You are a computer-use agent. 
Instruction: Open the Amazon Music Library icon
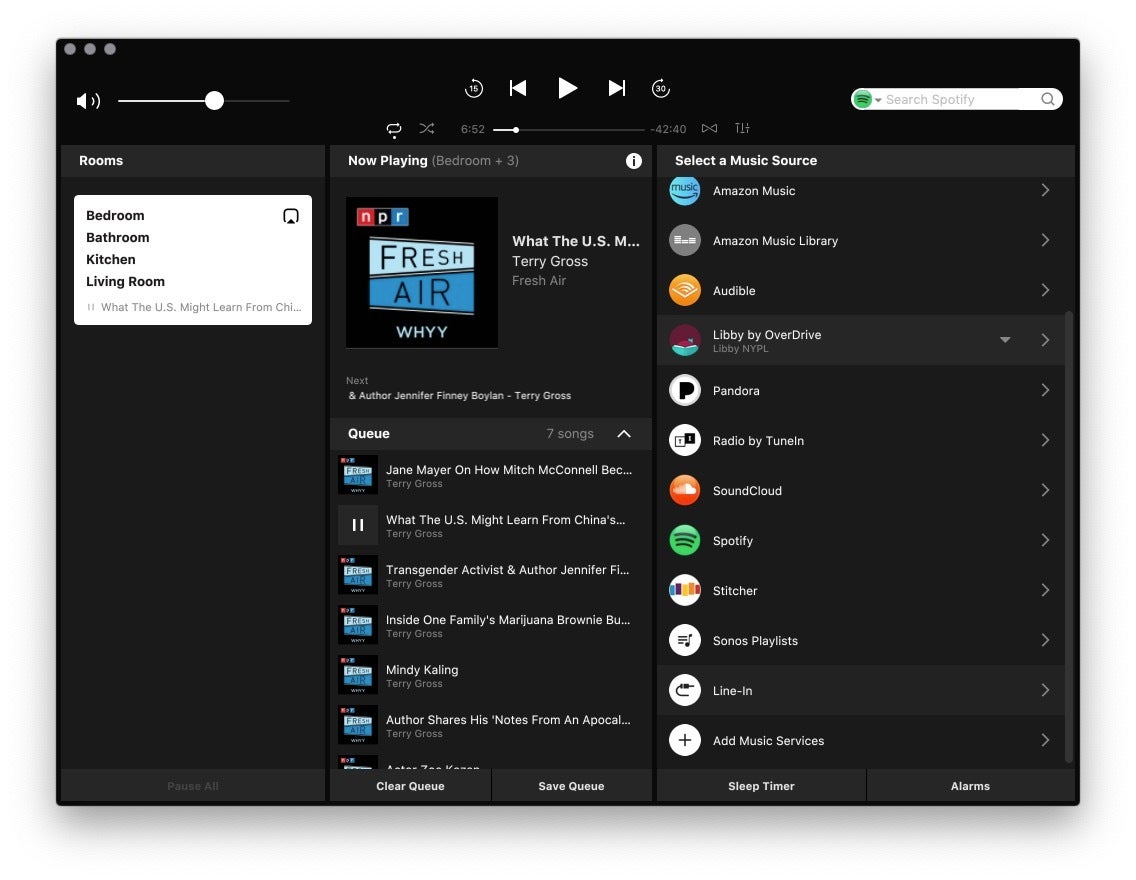pos(685,240)
